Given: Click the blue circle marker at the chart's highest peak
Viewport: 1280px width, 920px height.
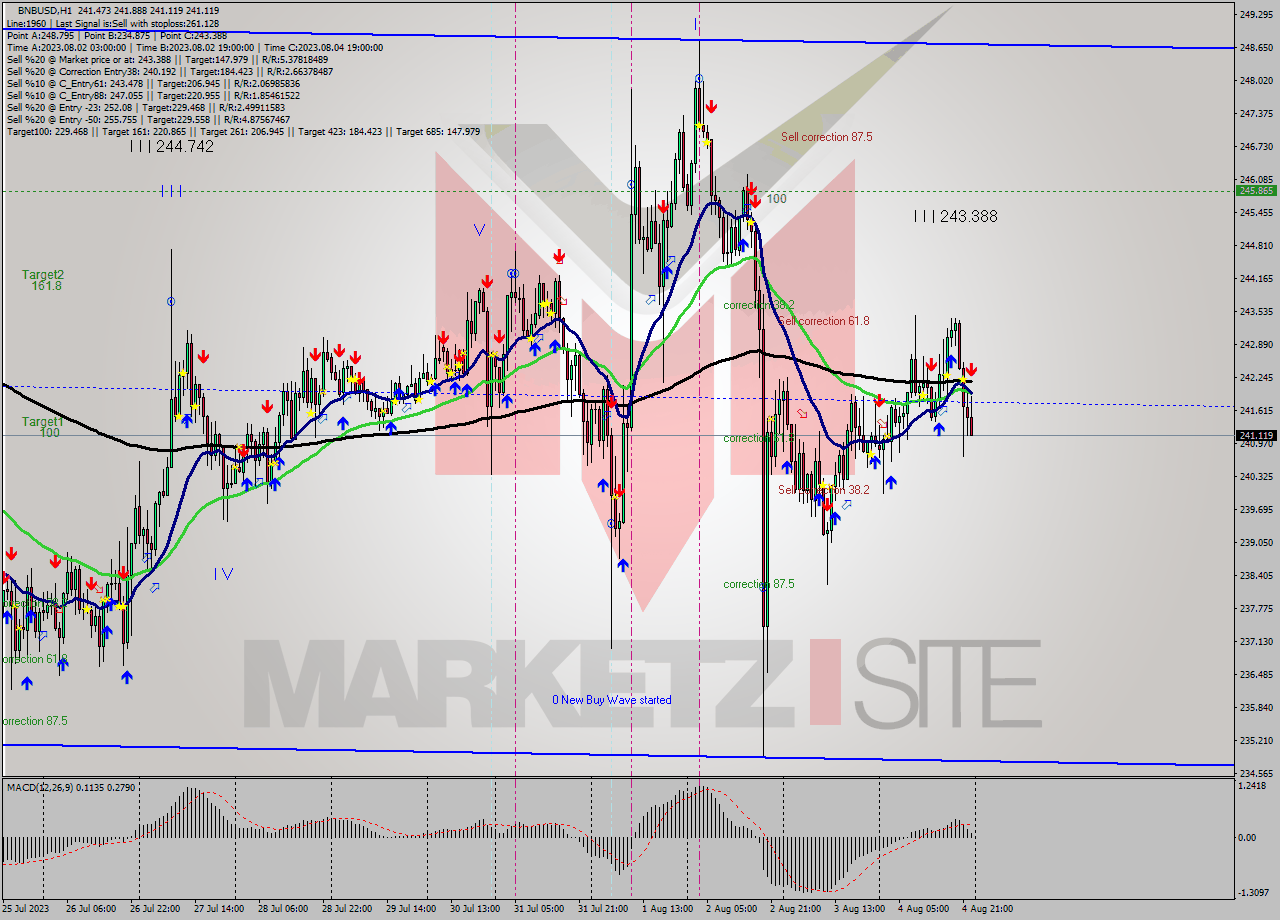Looking at the screenshot, I should [699, 78].
